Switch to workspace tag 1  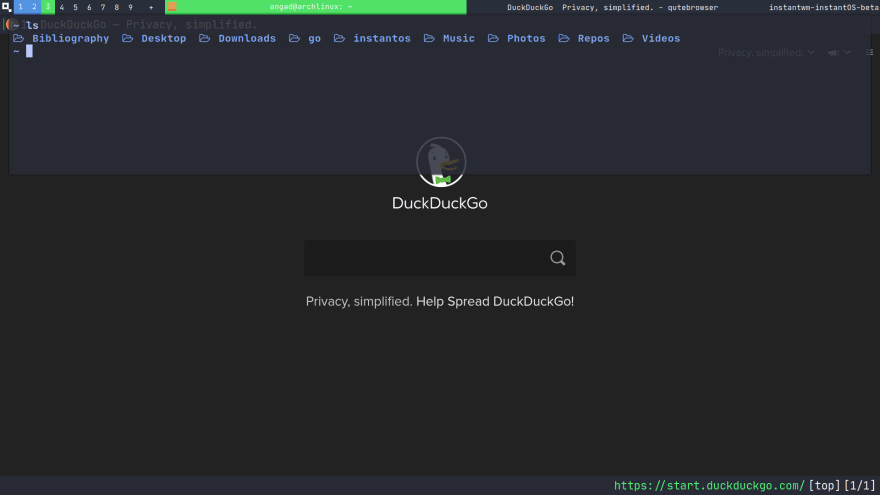coord(21,7)
